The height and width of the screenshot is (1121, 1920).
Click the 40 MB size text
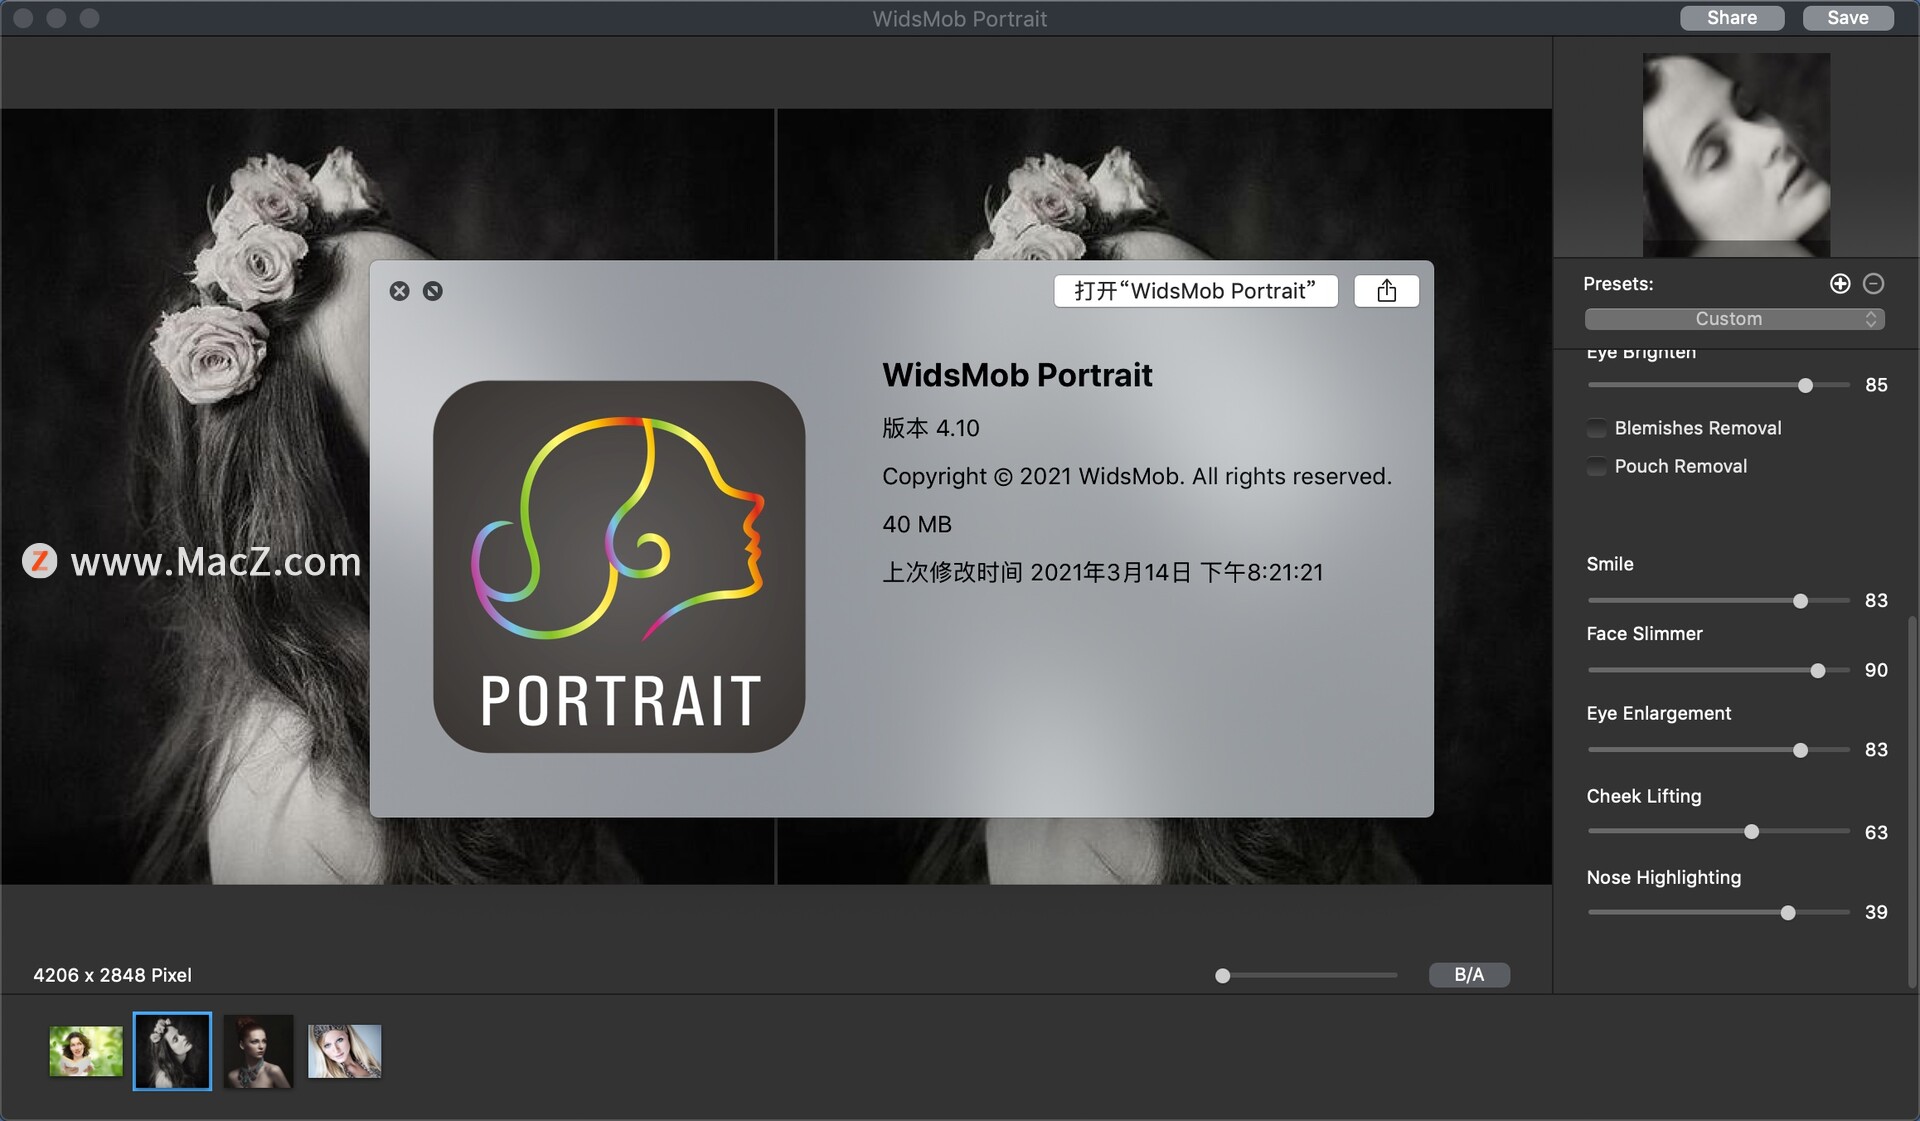tap(917, 524)
